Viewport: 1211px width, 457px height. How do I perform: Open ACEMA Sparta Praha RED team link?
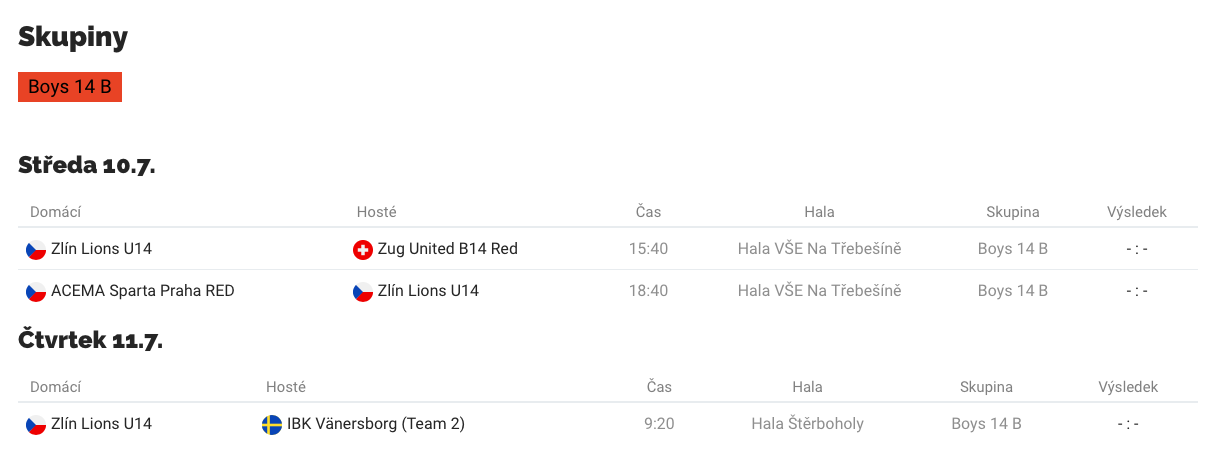(143, 291)
